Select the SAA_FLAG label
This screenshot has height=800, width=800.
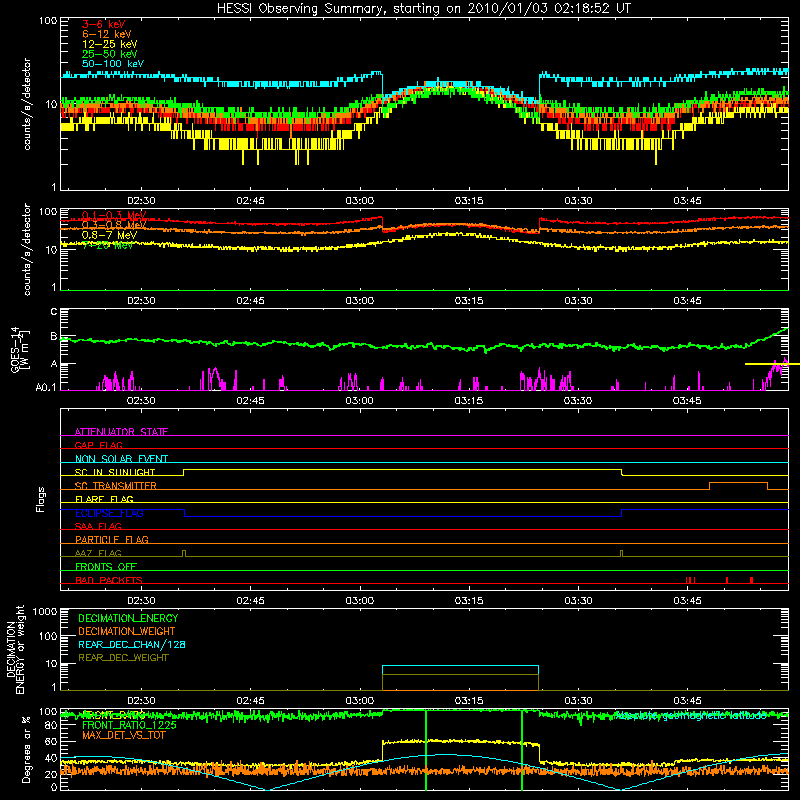pyautogui.click(x=98, y=526)
